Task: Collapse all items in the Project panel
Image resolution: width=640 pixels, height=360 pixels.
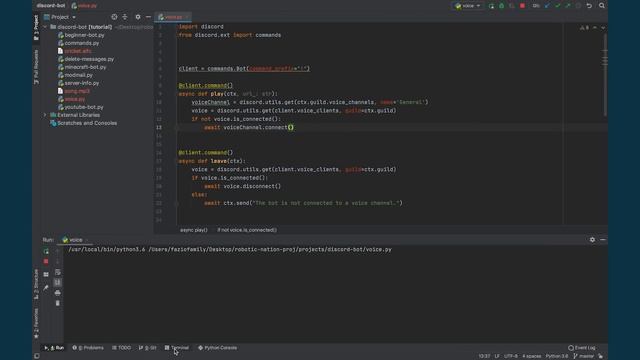Action: (x=125, y=17)
